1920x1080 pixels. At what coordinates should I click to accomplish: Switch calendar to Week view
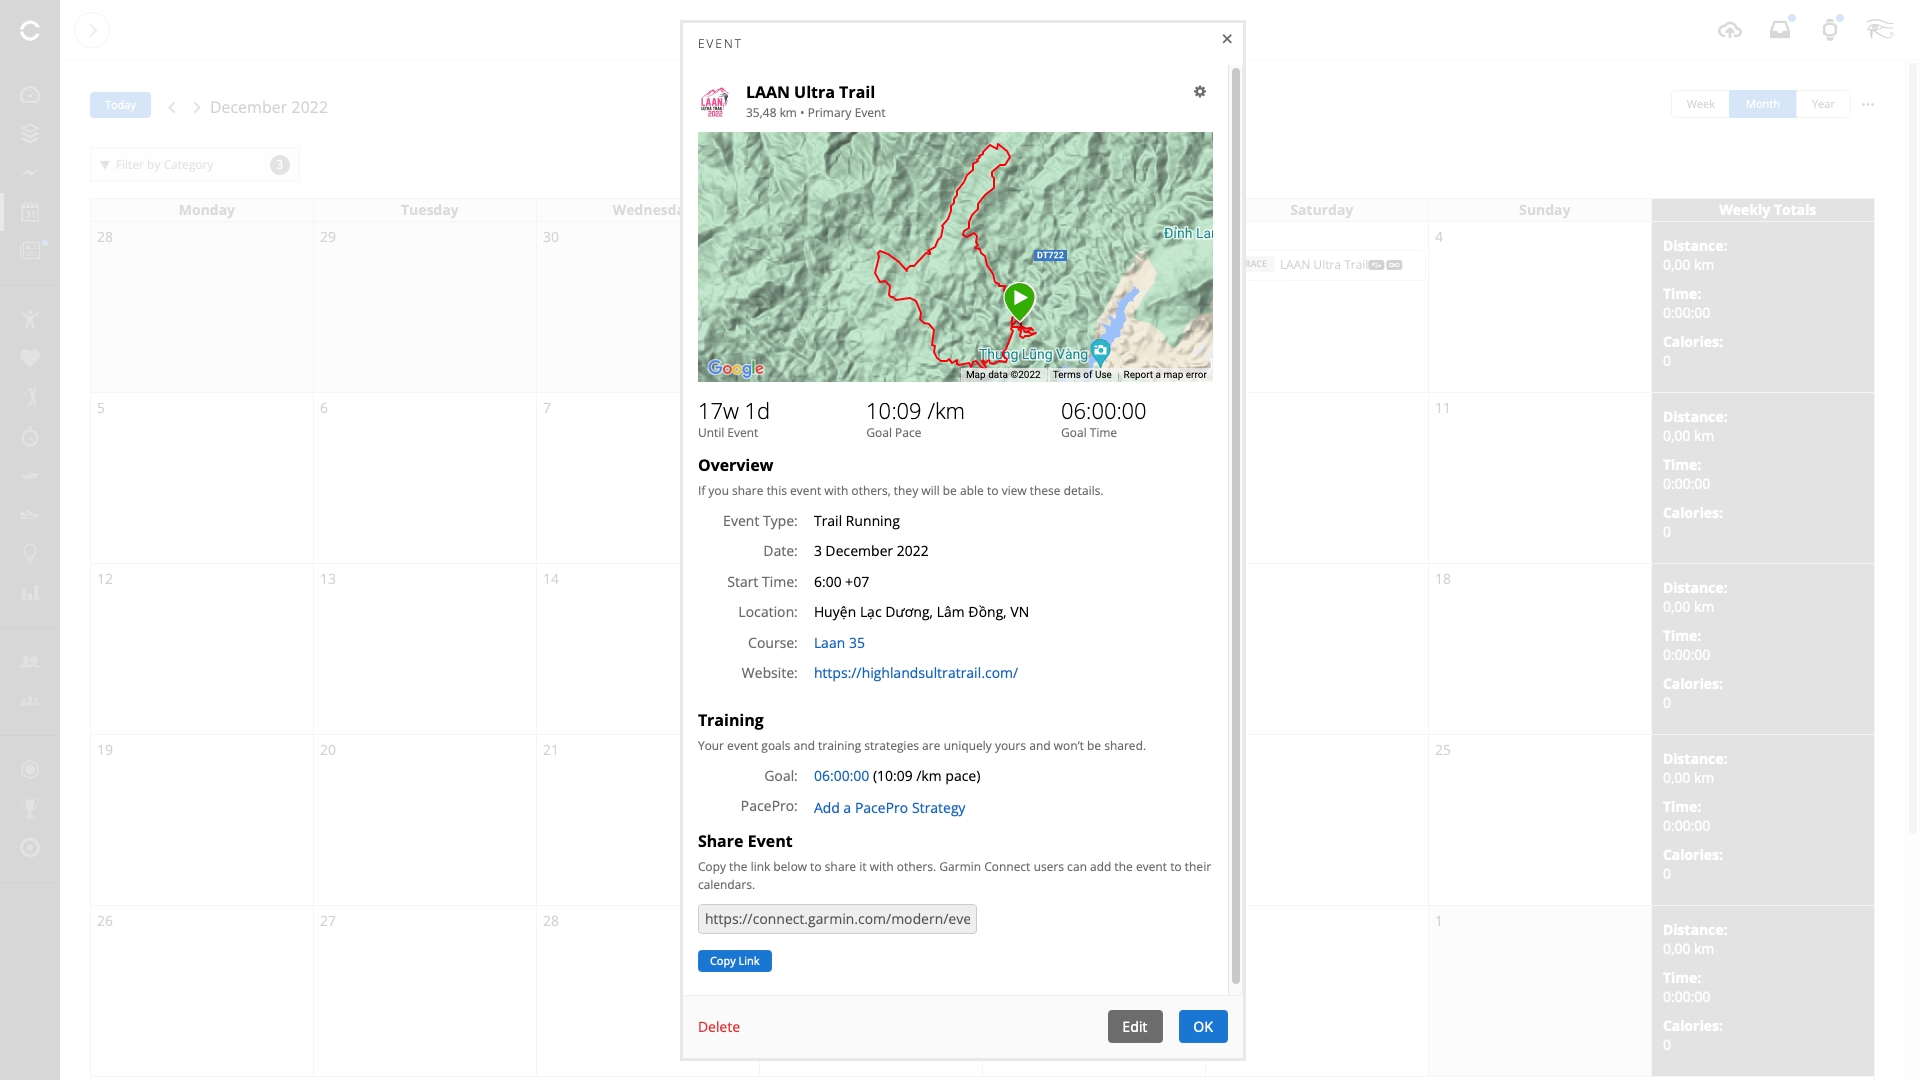(x=1700, y=104)
